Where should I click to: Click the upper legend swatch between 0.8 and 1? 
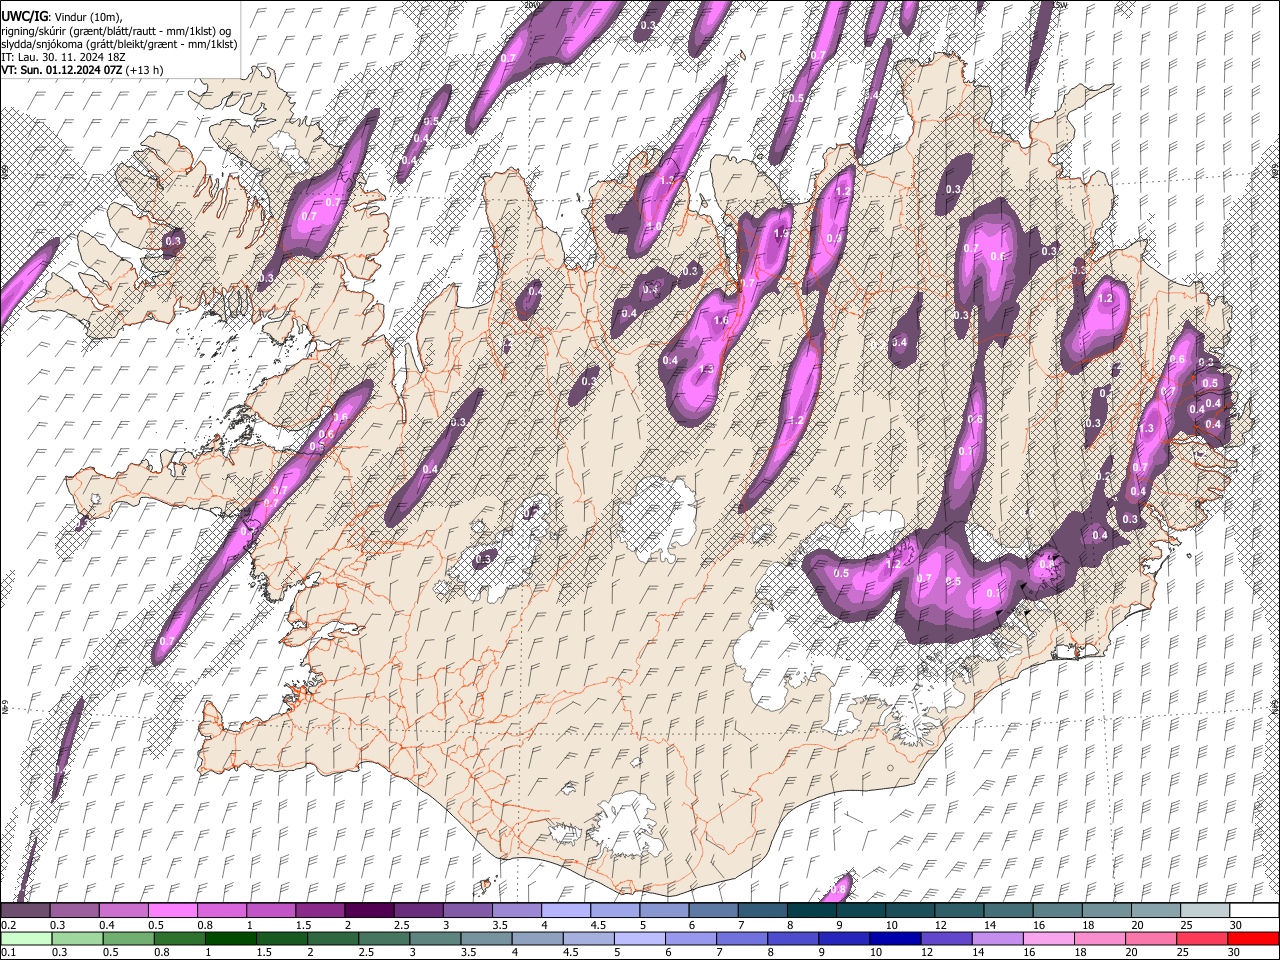pyautogui.click(x=222, y=911)
